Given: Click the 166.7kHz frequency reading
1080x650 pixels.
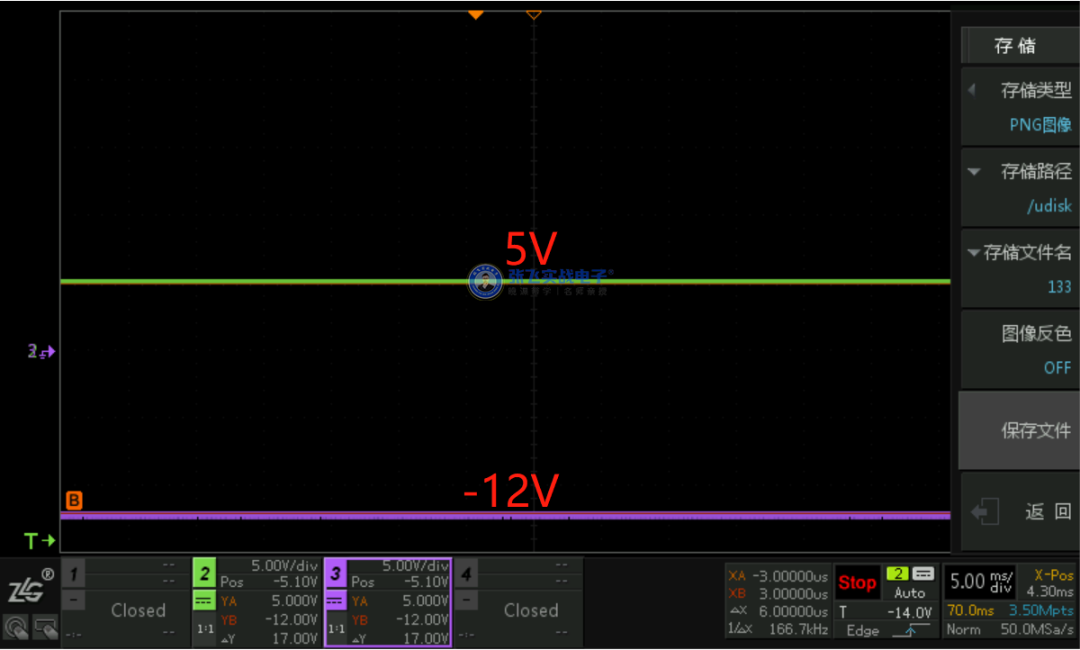Looking at the screenshot, I should (x=798, y=629).
